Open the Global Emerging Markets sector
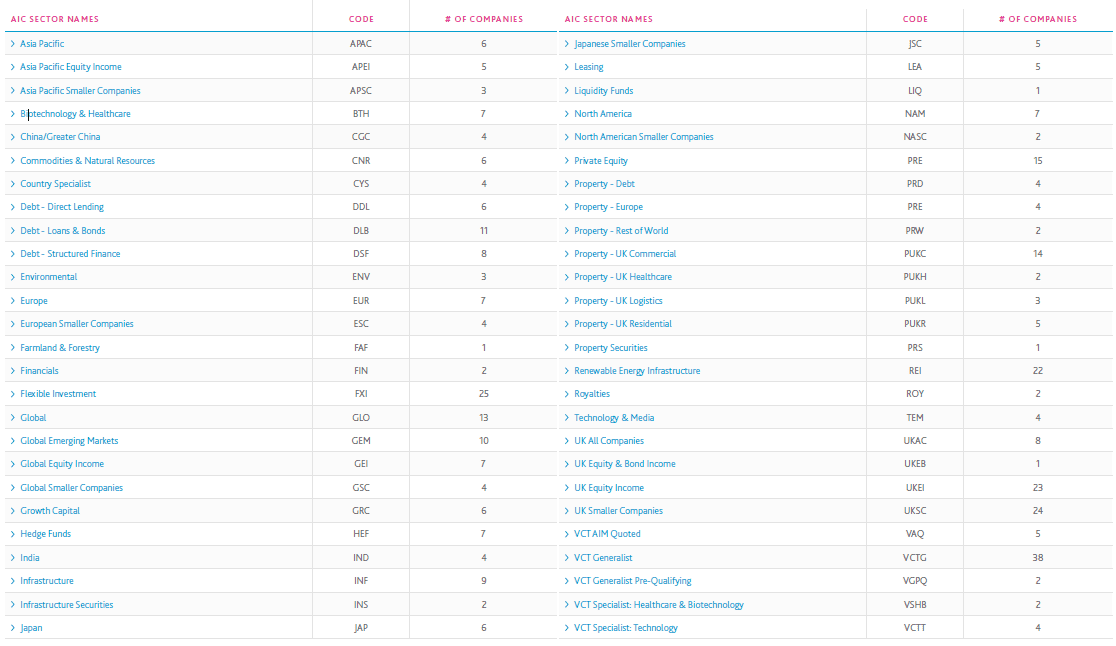The height and width of the screenshot is (646, 1116). 69,441
